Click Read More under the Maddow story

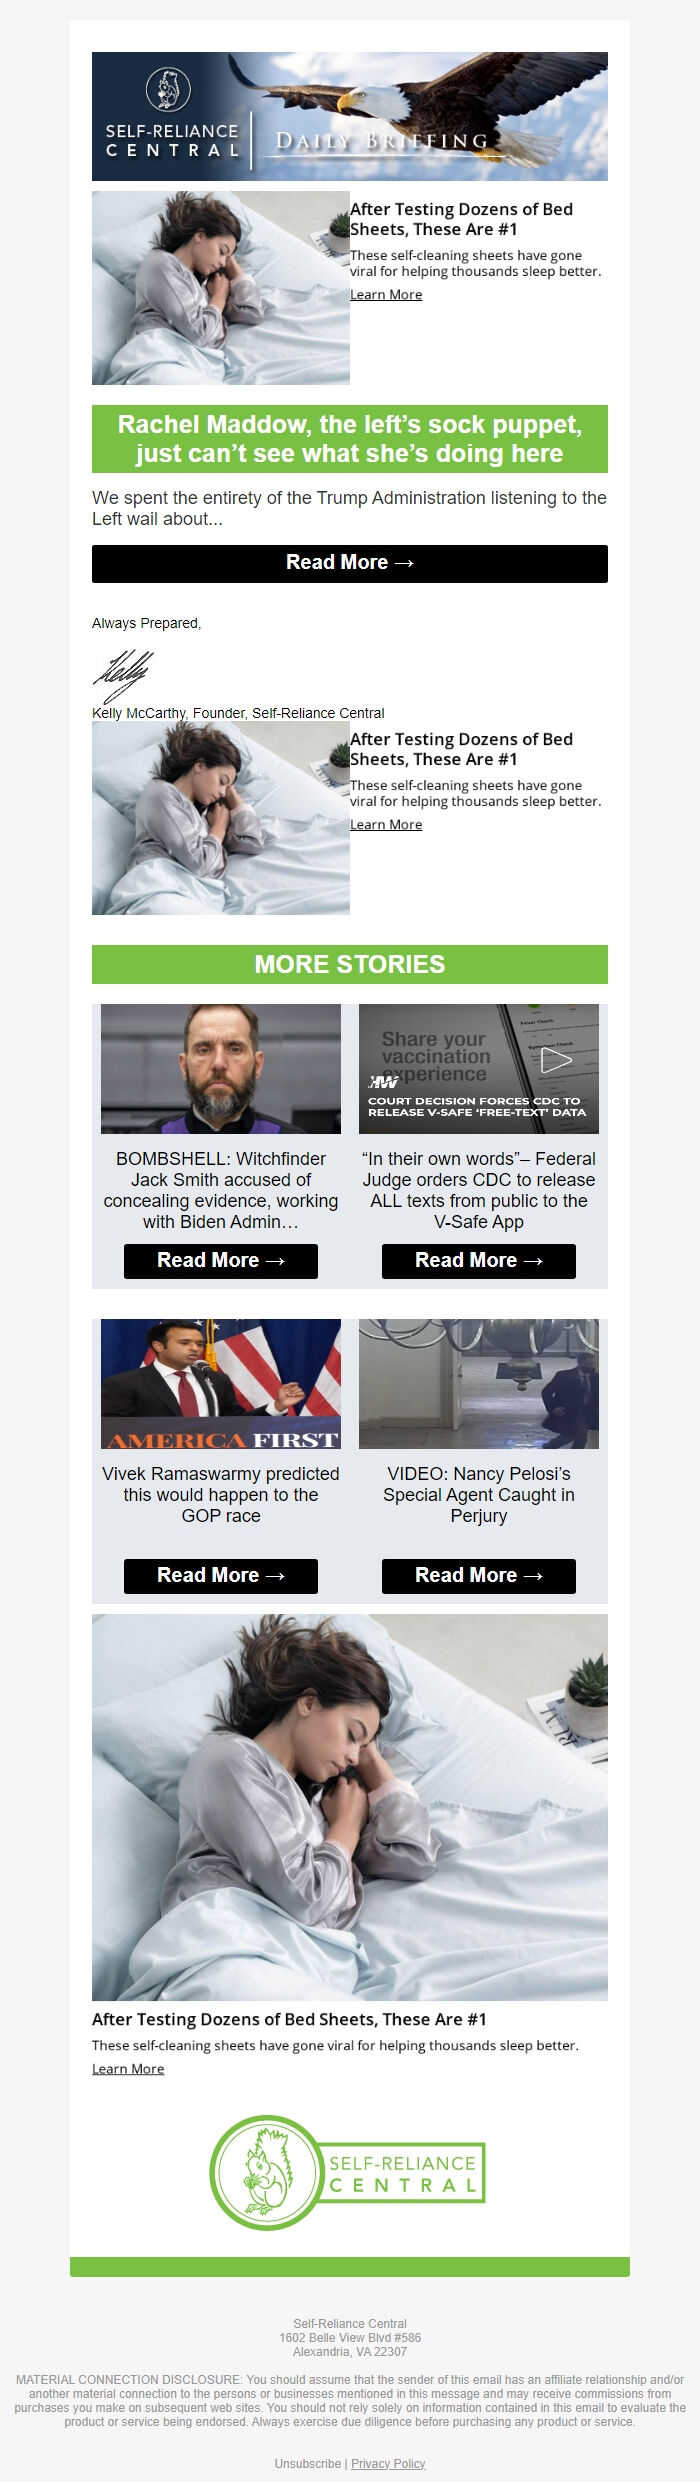tap(350, 563)
